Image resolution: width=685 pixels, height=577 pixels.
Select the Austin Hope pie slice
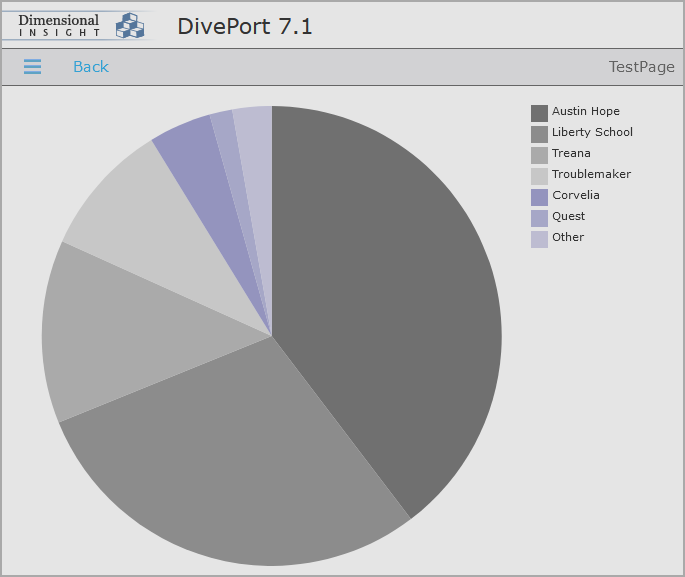[x=390, y=300]
